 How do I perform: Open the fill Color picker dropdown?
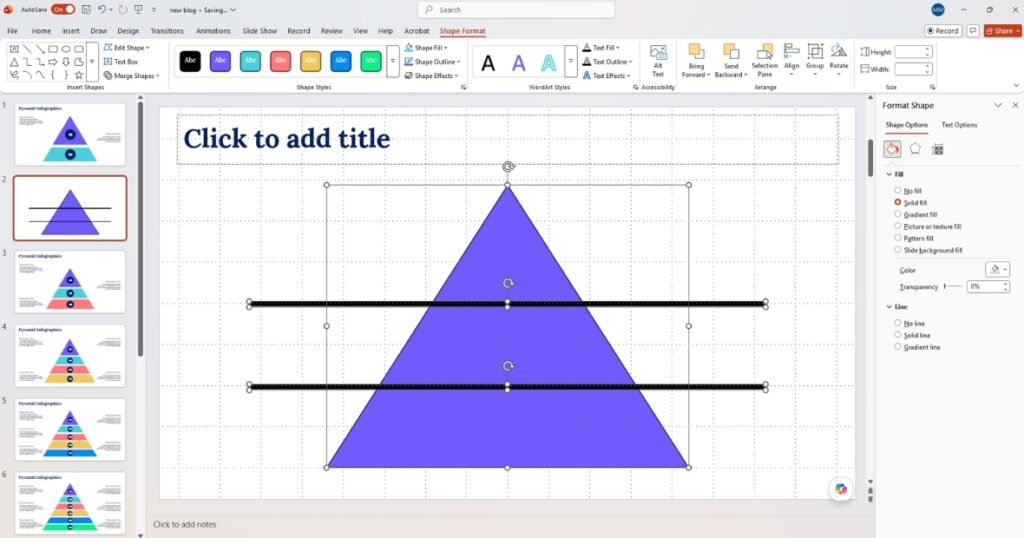998,270
